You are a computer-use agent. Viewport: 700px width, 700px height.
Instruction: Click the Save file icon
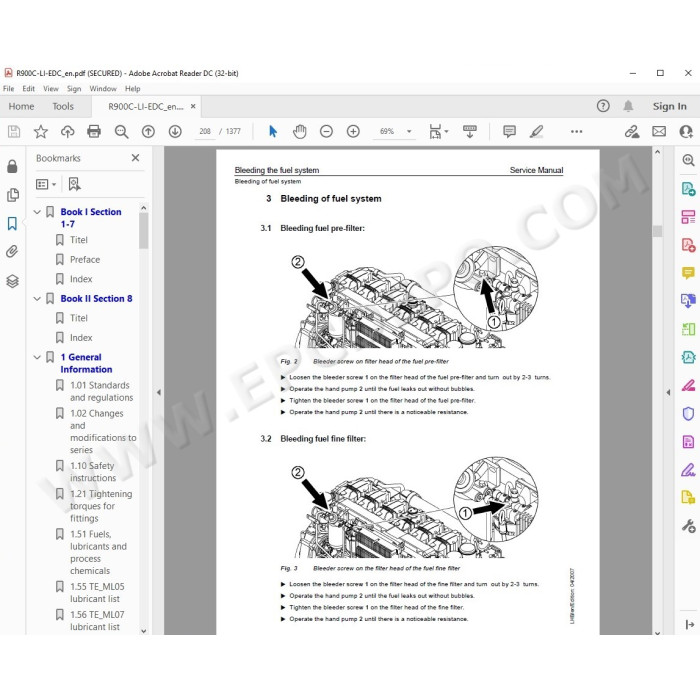[14, 131]
